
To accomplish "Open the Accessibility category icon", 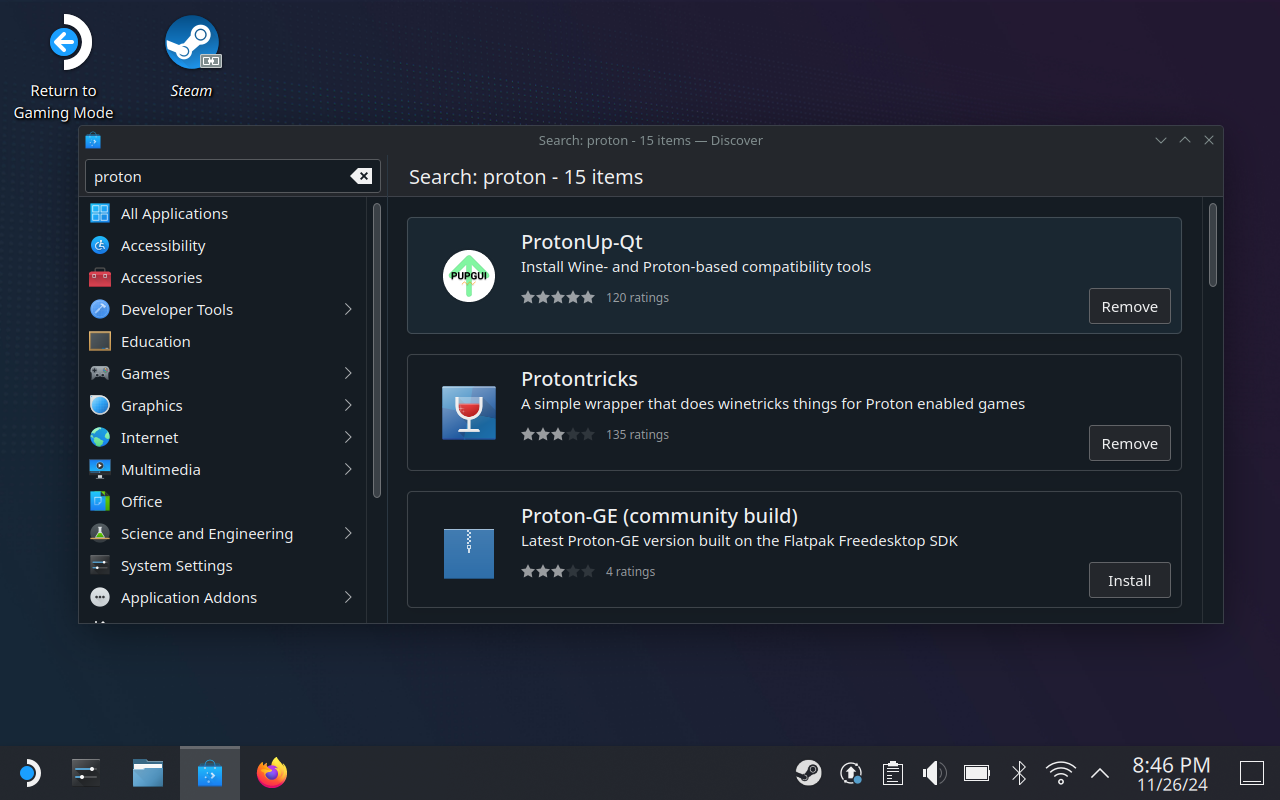I will 100,245.
